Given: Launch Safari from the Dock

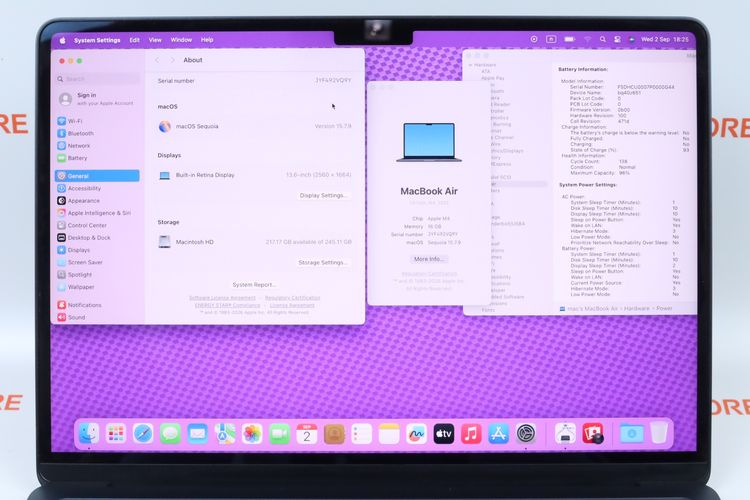Looking at the screenshot, I should coord(143,433).
